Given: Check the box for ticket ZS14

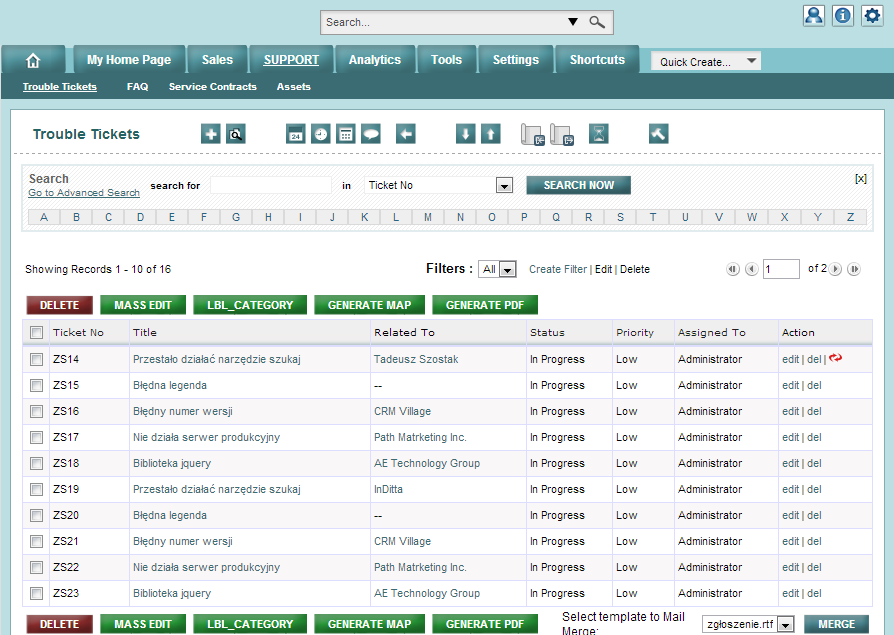Looking at the screenshot, I should tap(36, 359).
